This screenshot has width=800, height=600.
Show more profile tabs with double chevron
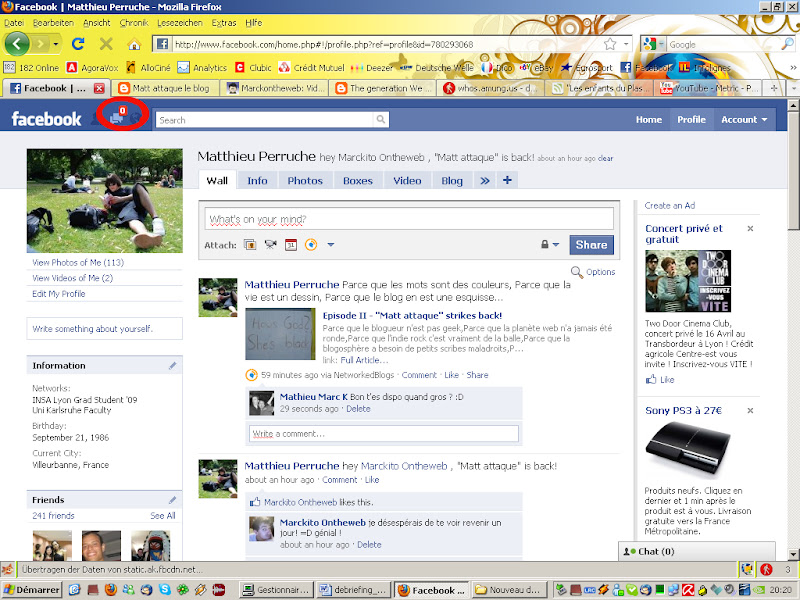(485, 181)
